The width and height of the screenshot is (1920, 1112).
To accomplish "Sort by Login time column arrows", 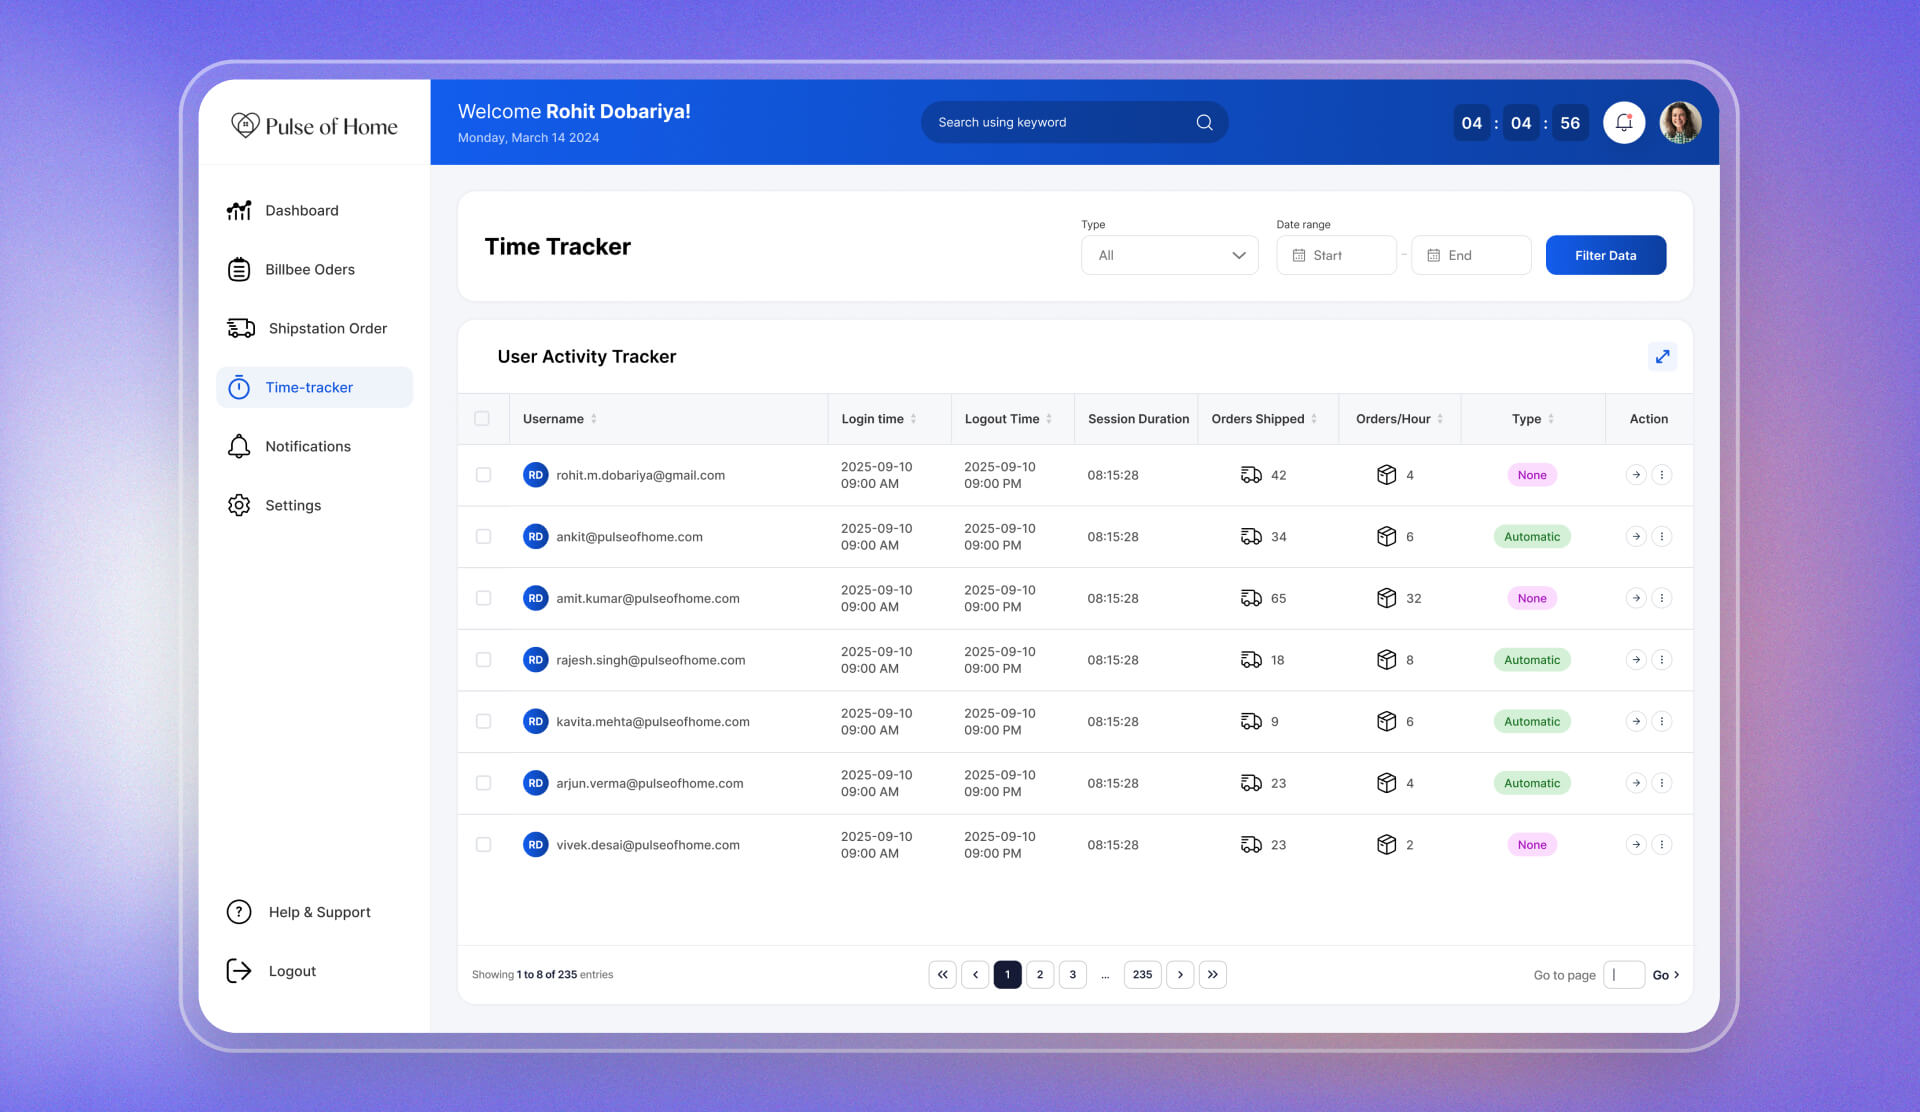I will (913, 419).
